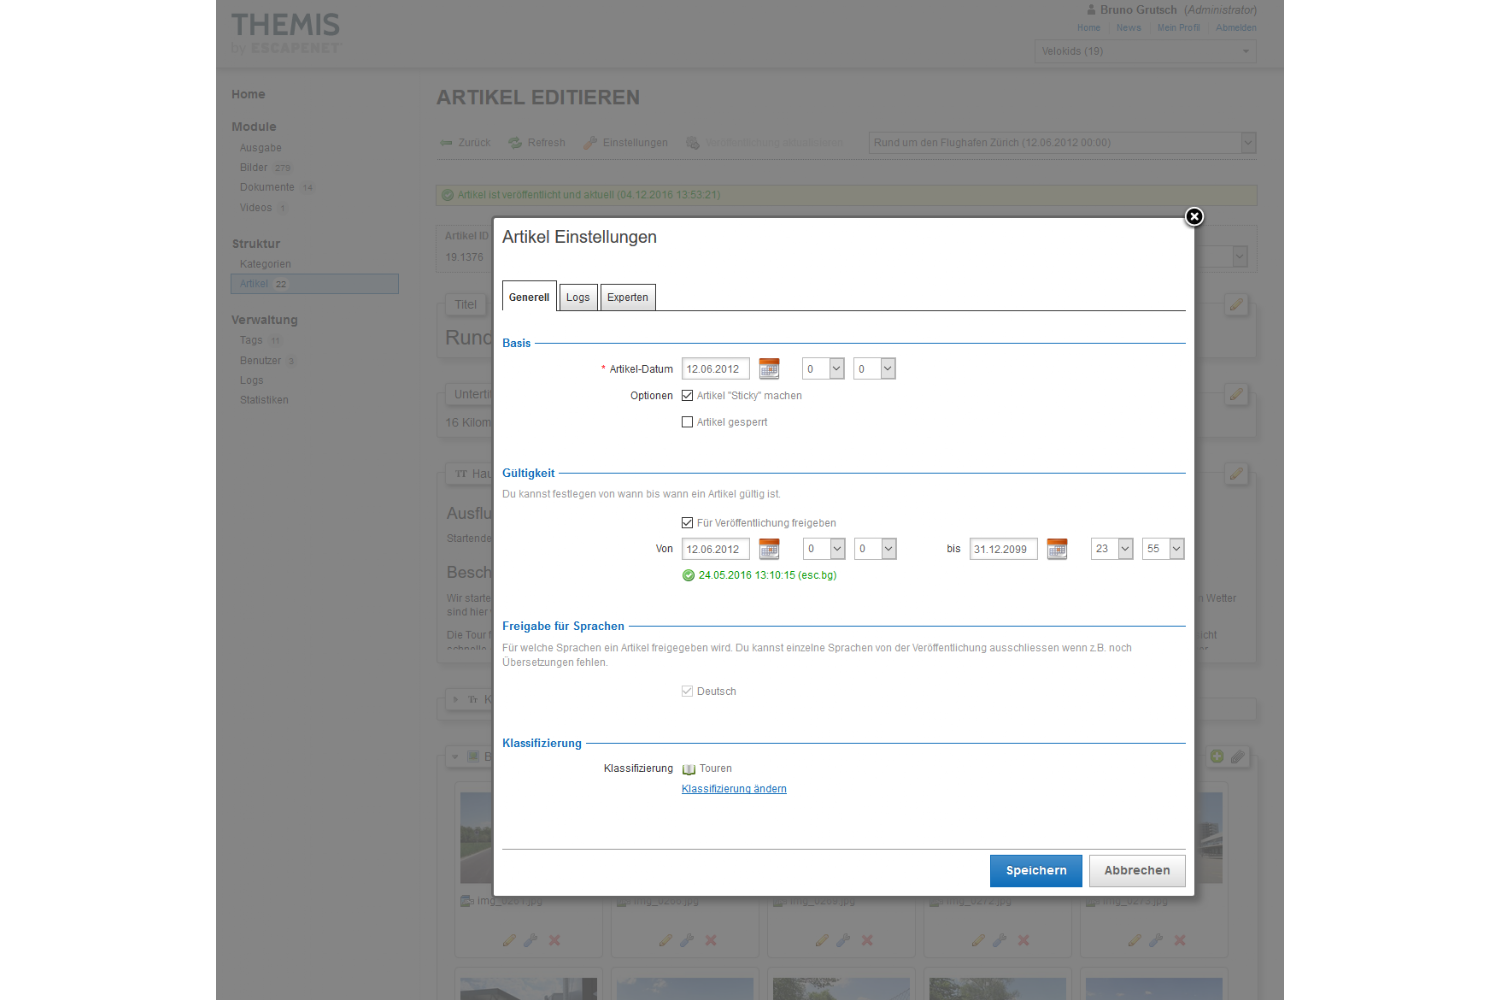This screenshot has width=1500, height=1000.
Task: Expand the Artikel-Datum hour dropdown
Action: coord(824,369)
